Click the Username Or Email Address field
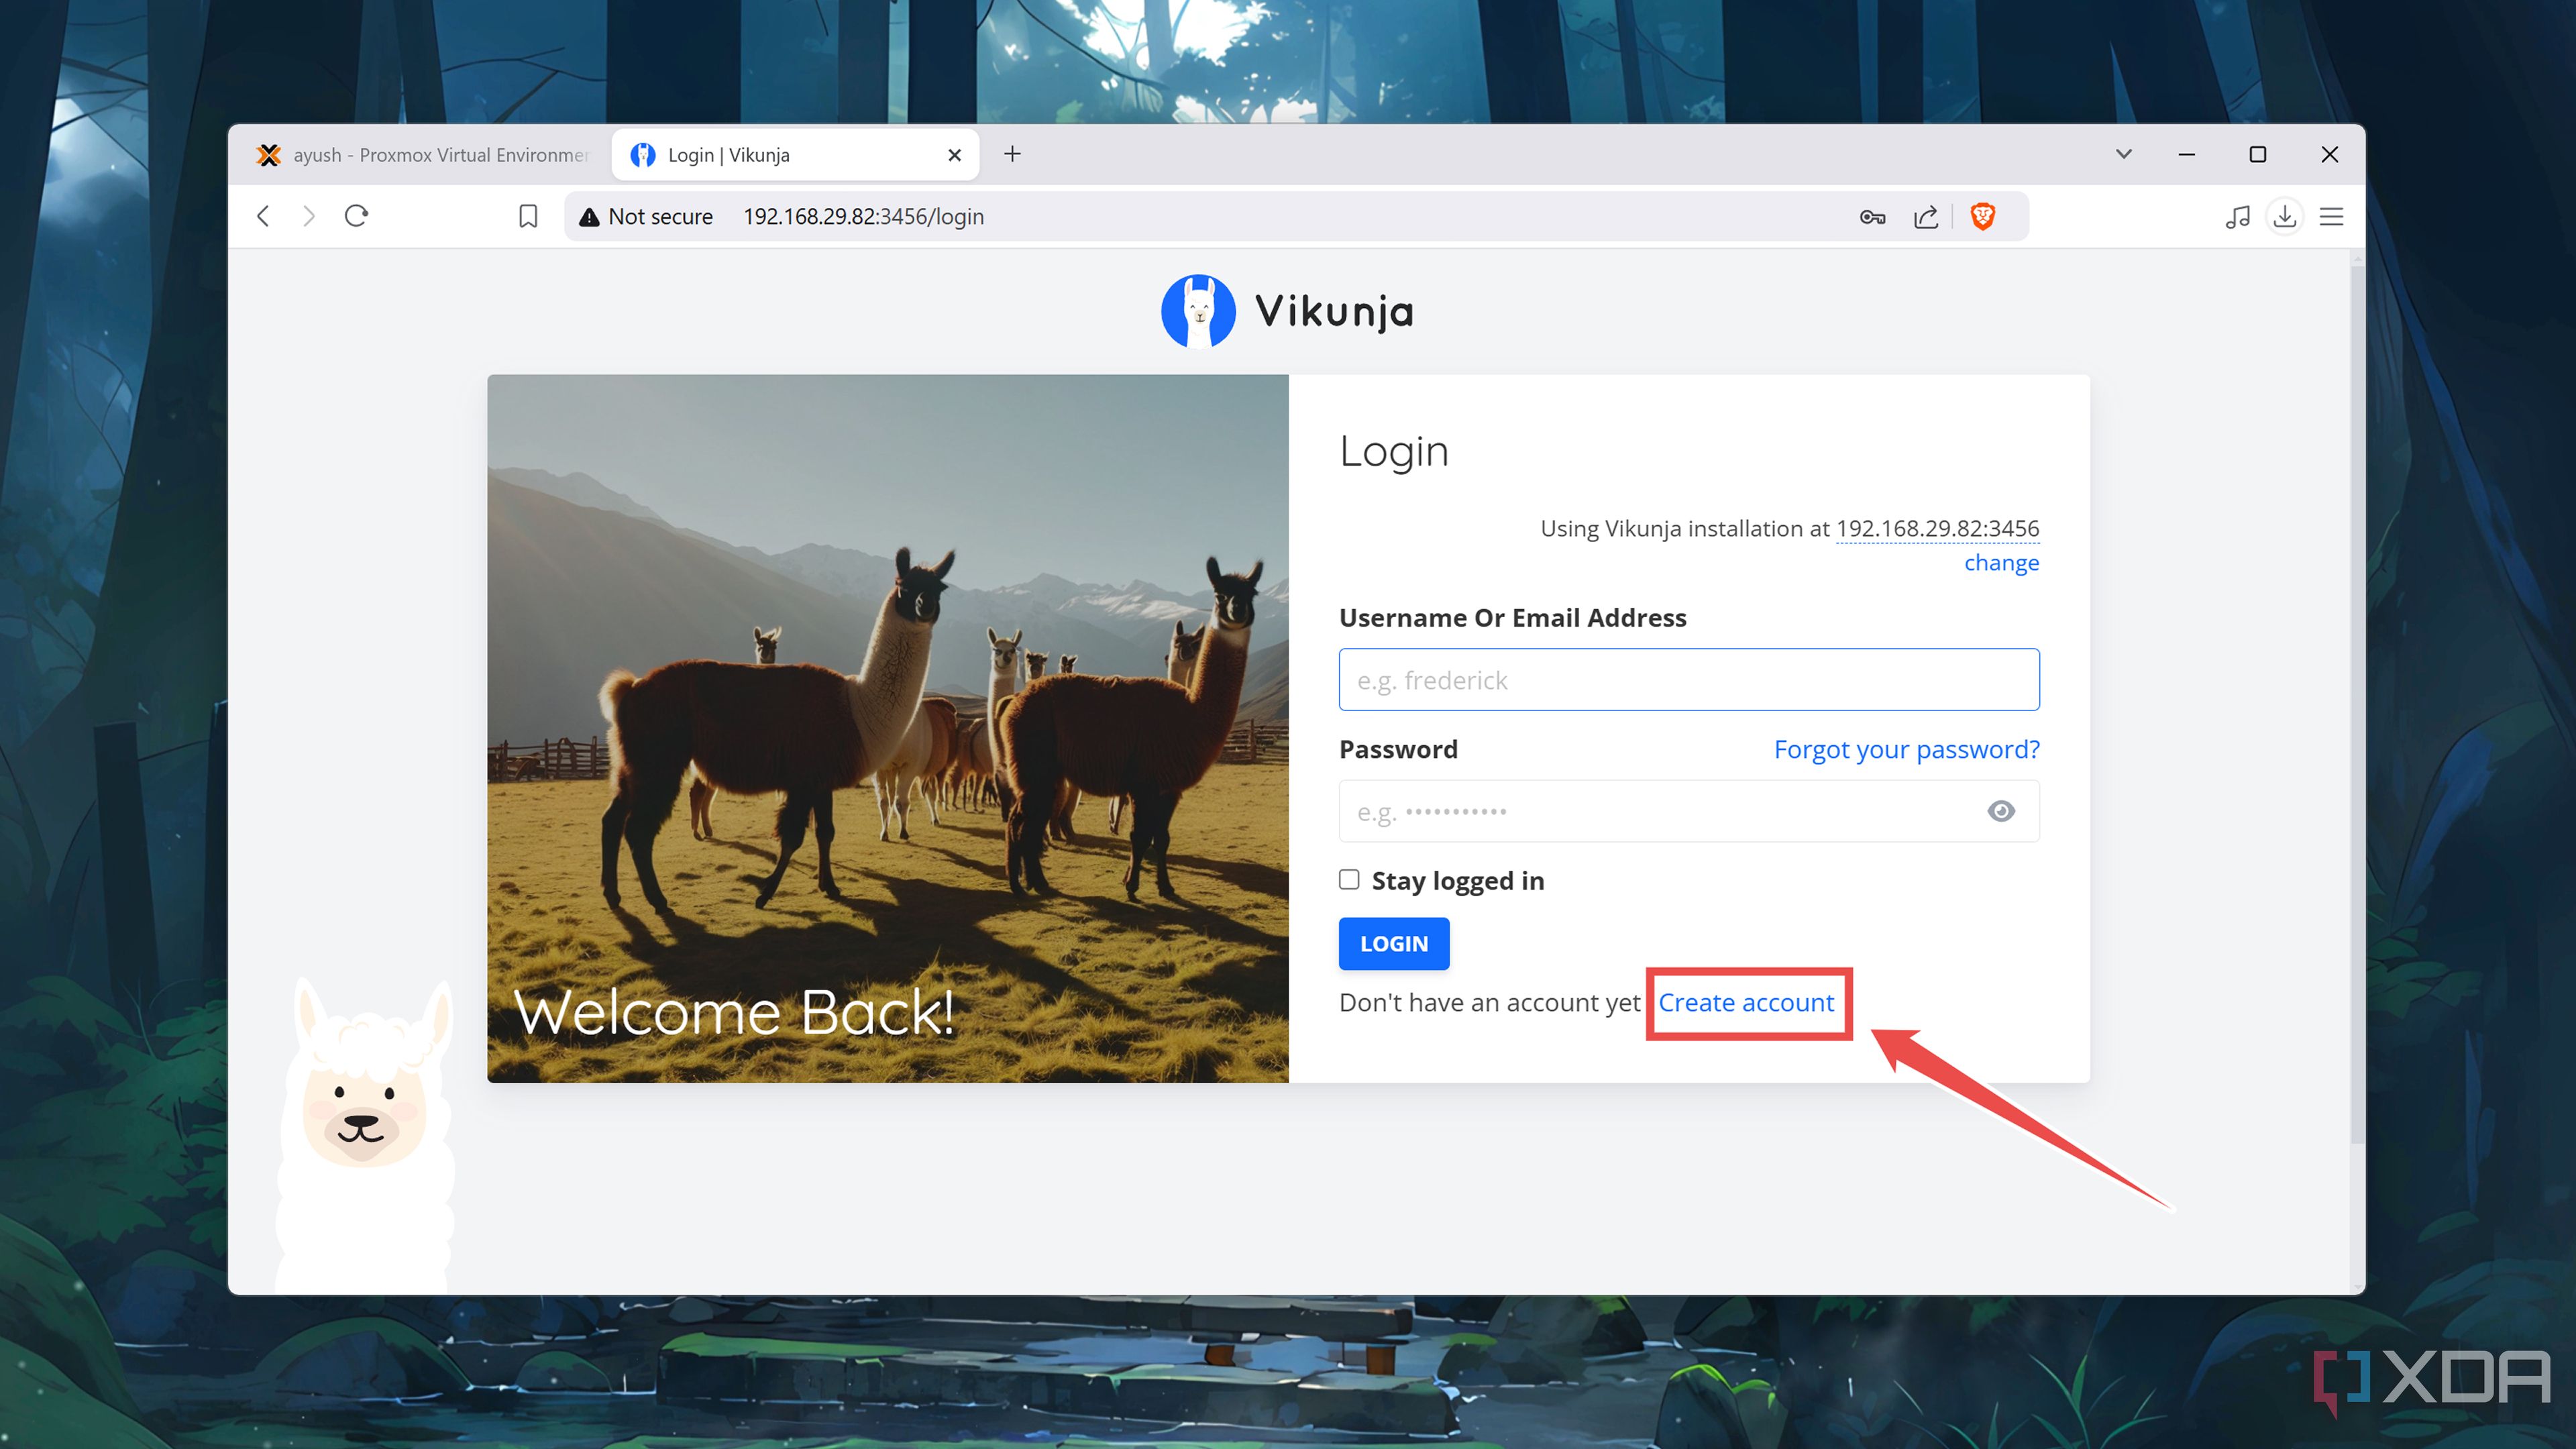Image resolution: width=2576 pixels, height=1449 pixels. 1688,679
